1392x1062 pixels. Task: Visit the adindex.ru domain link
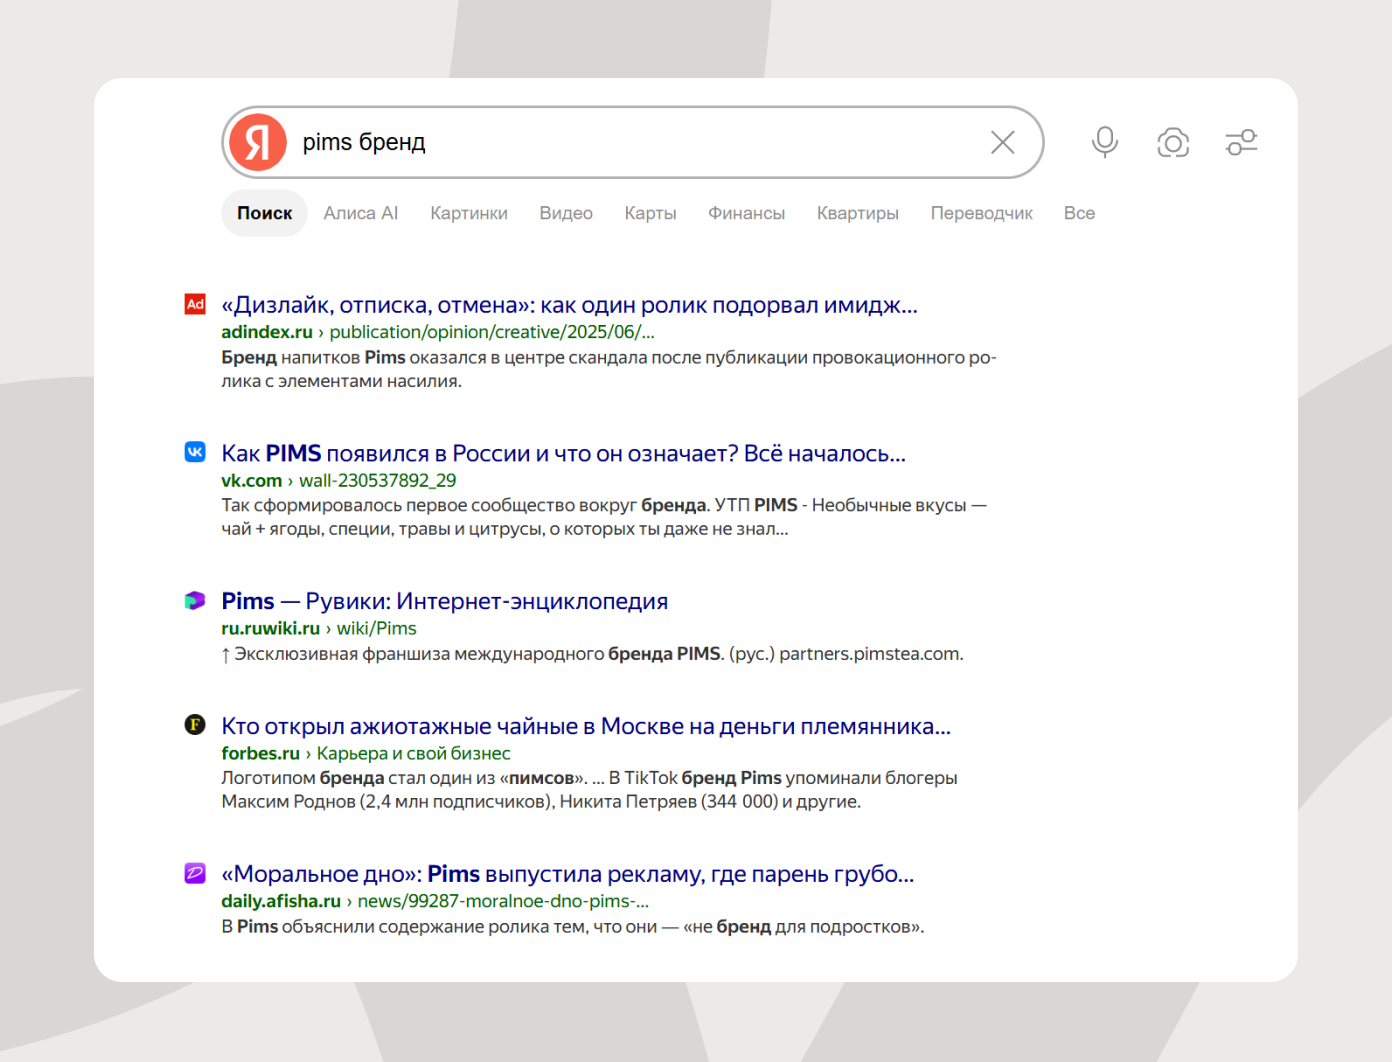click(267, 332)
